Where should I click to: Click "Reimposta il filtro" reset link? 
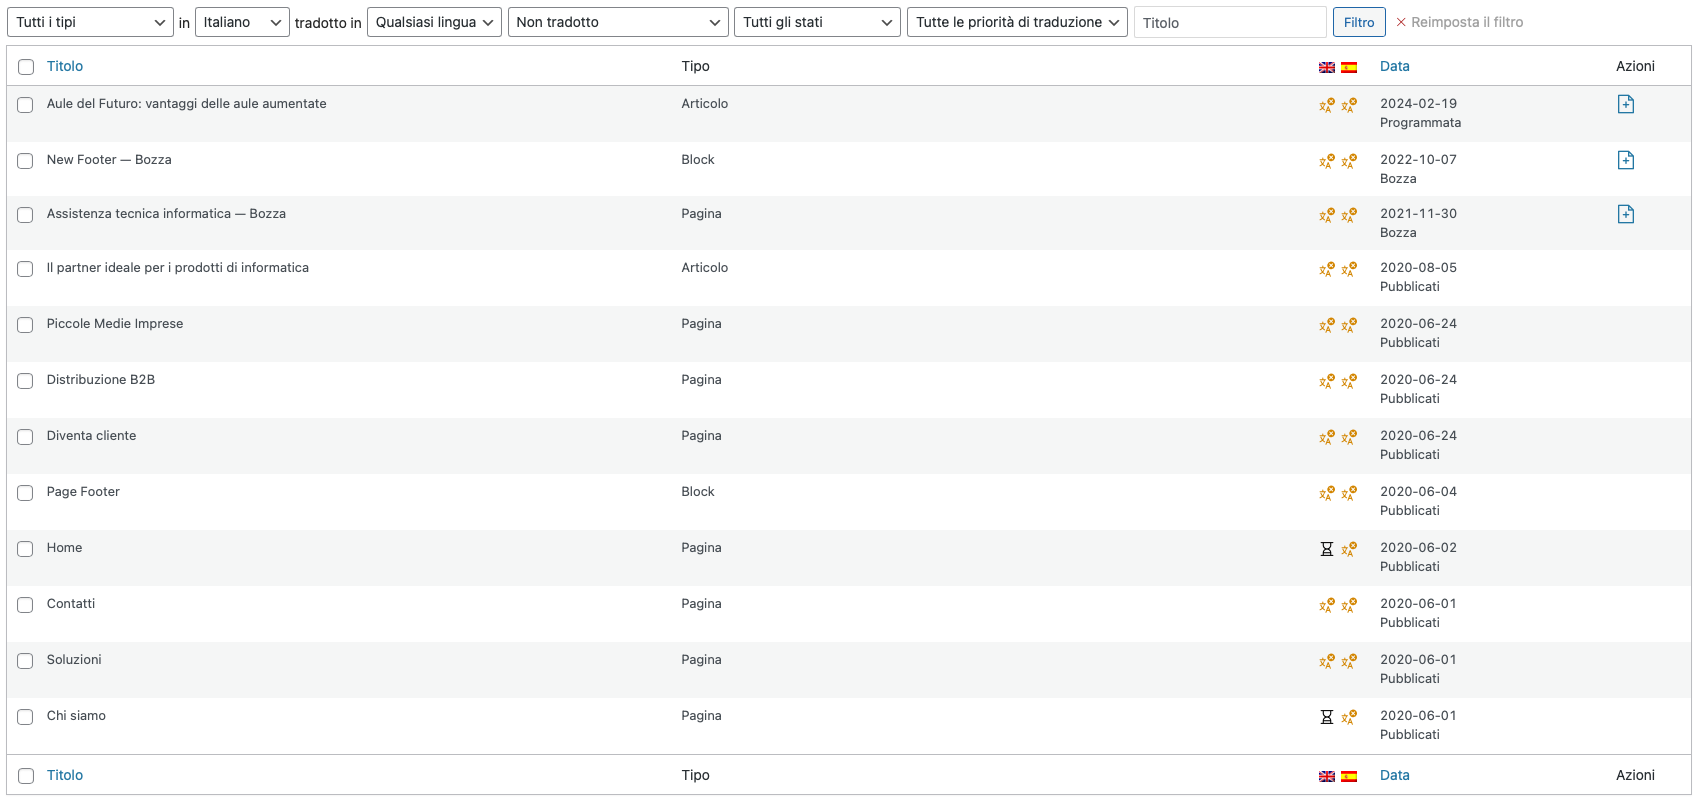pos(1460,22)
